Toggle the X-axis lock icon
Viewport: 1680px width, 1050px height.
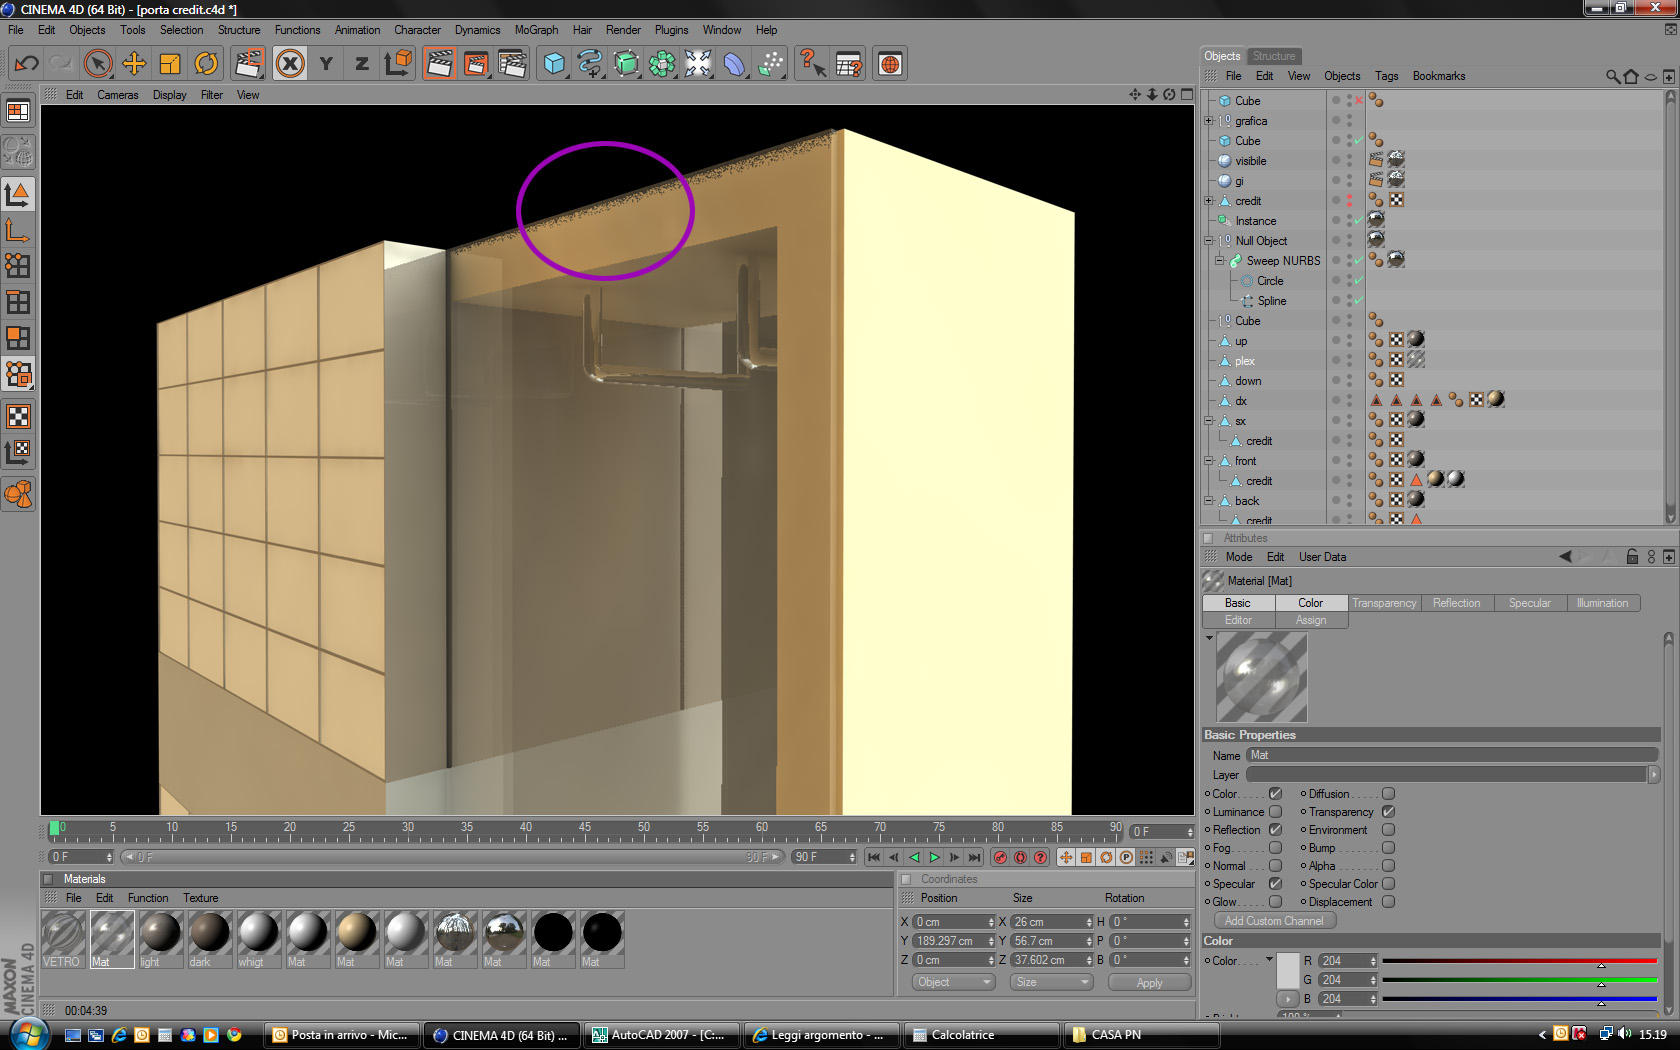tap(290, 64)
